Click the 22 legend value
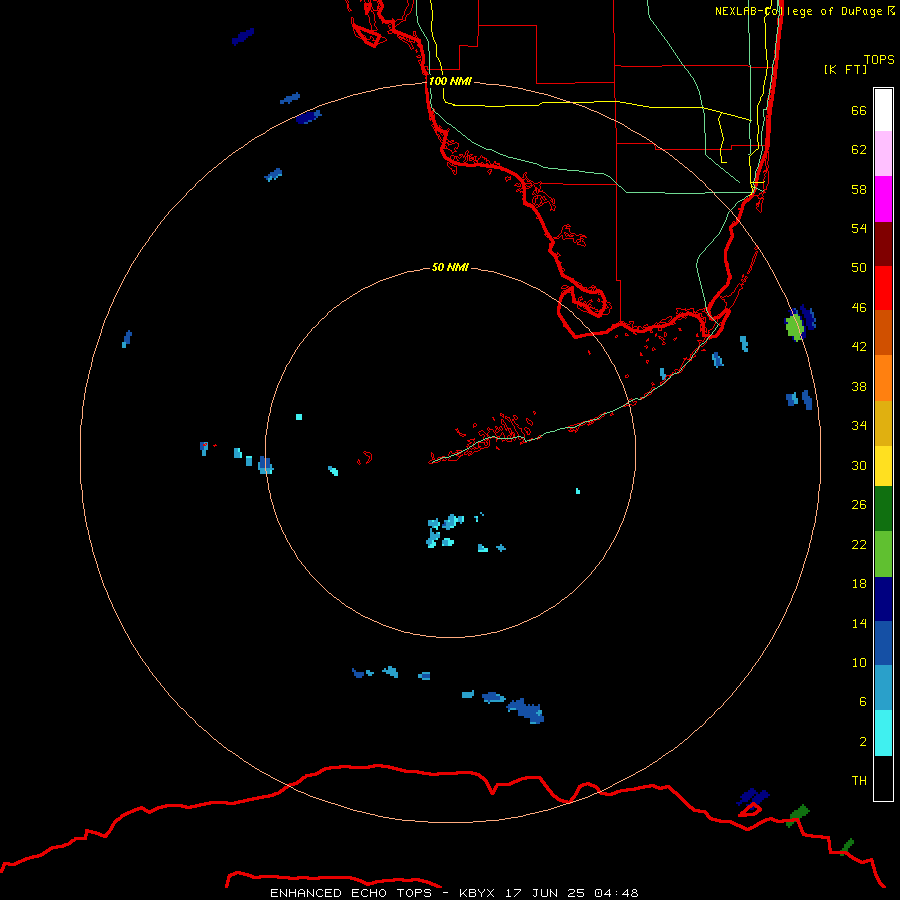This screenshot has width=900, height=900. click(859, 544)
